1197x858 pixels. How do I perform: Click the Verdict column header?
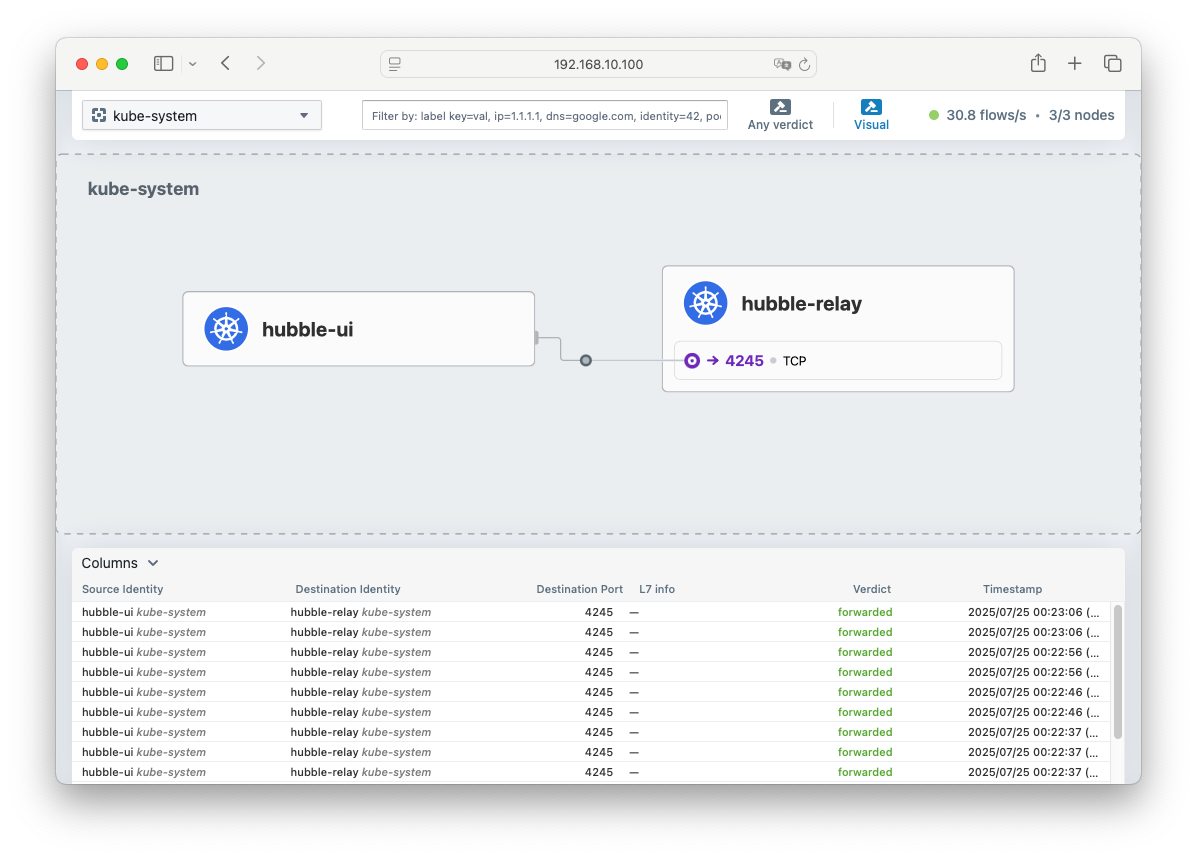click(x=872, y=589)
